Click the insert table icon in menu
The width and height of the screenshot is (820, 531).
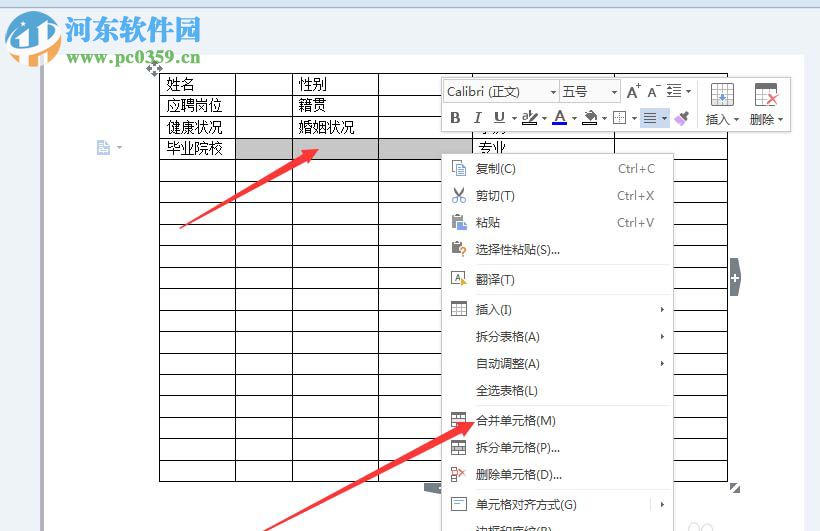click(459, 309)
